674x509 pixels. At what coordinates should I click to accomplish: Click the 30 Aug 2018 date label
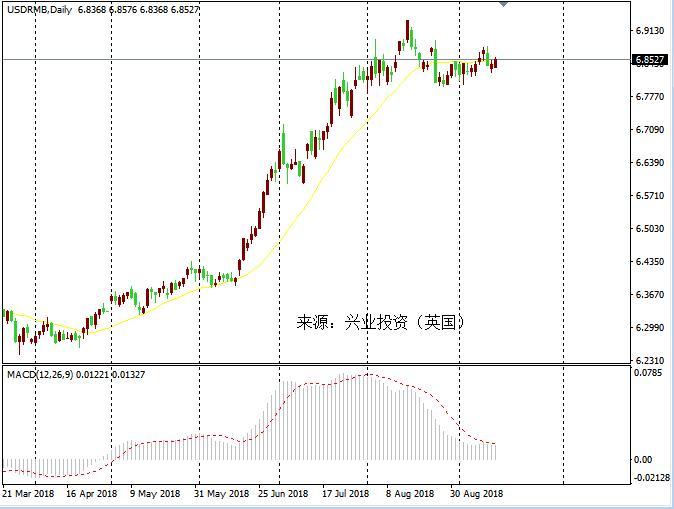click(x=476, y=494)
